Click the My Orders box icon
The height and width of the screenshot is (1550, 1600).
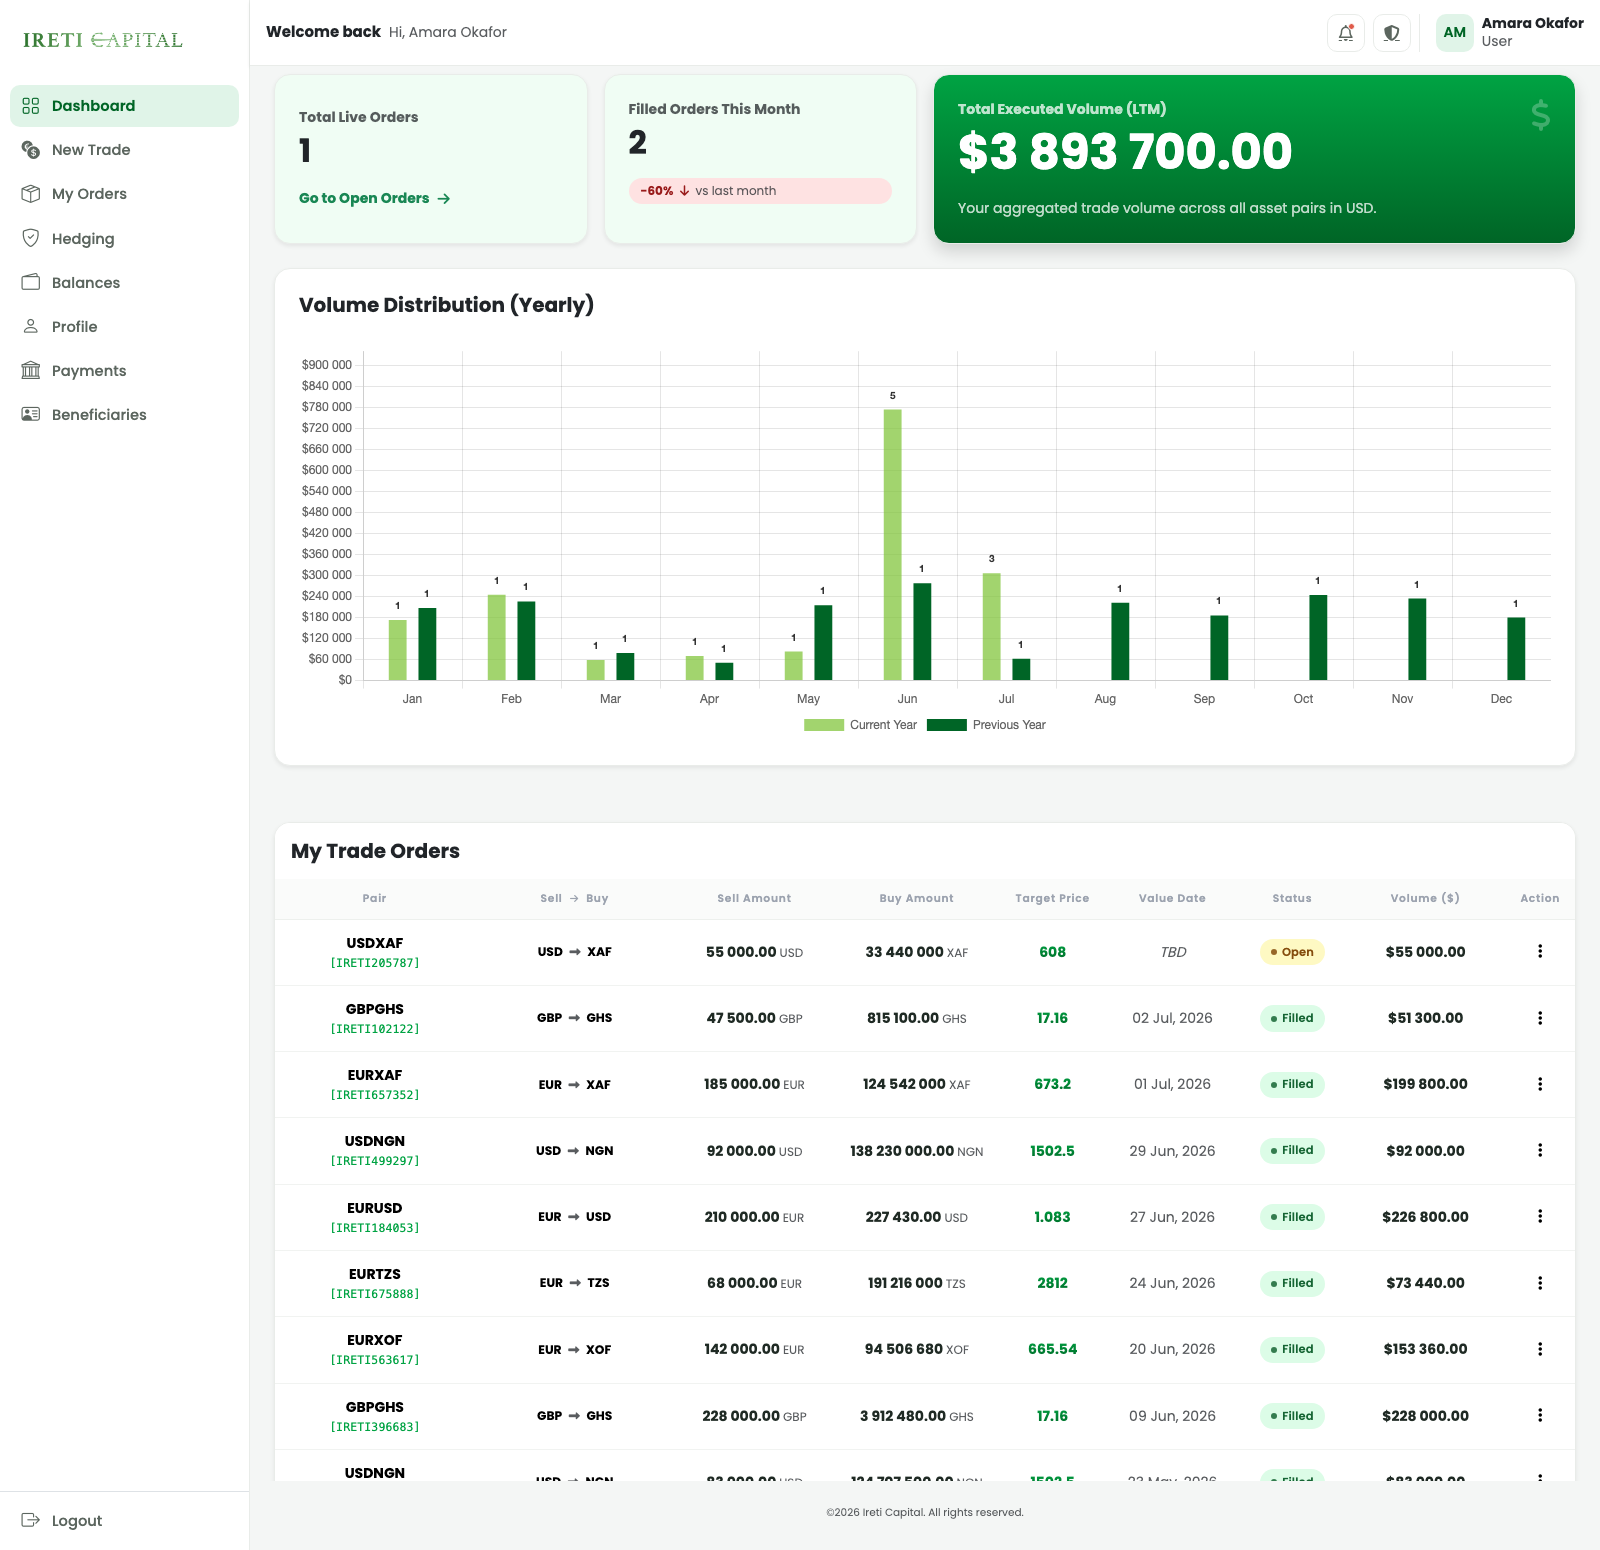coord(31,194)
